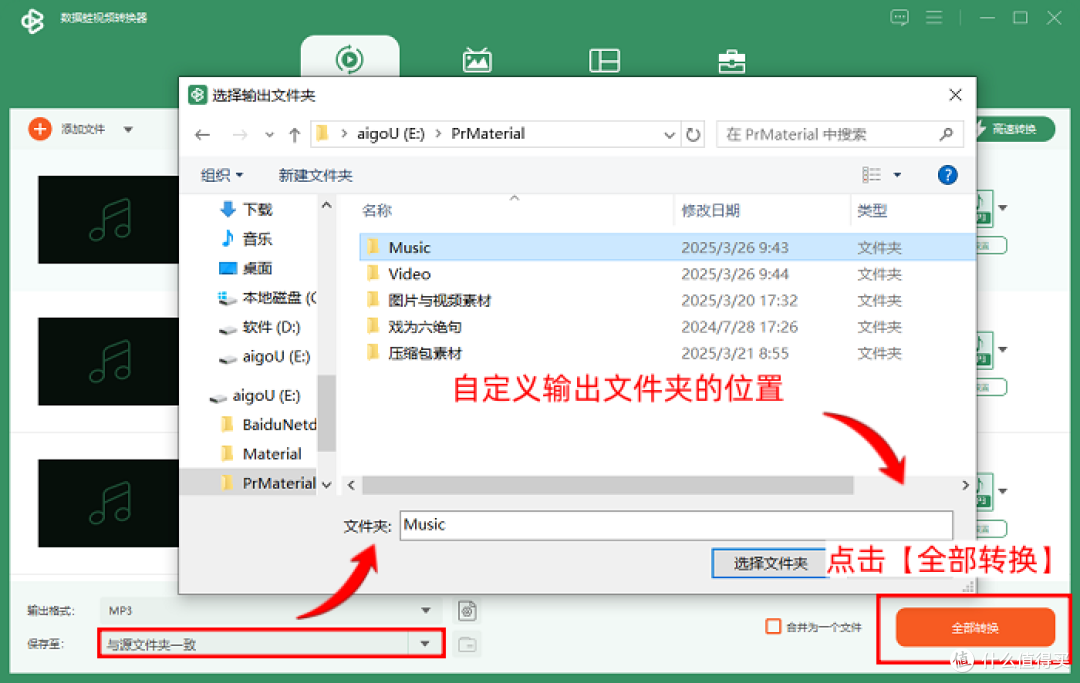Refresh the current folder view
This screenshot has width=1080, height=683.
[693, 135]
